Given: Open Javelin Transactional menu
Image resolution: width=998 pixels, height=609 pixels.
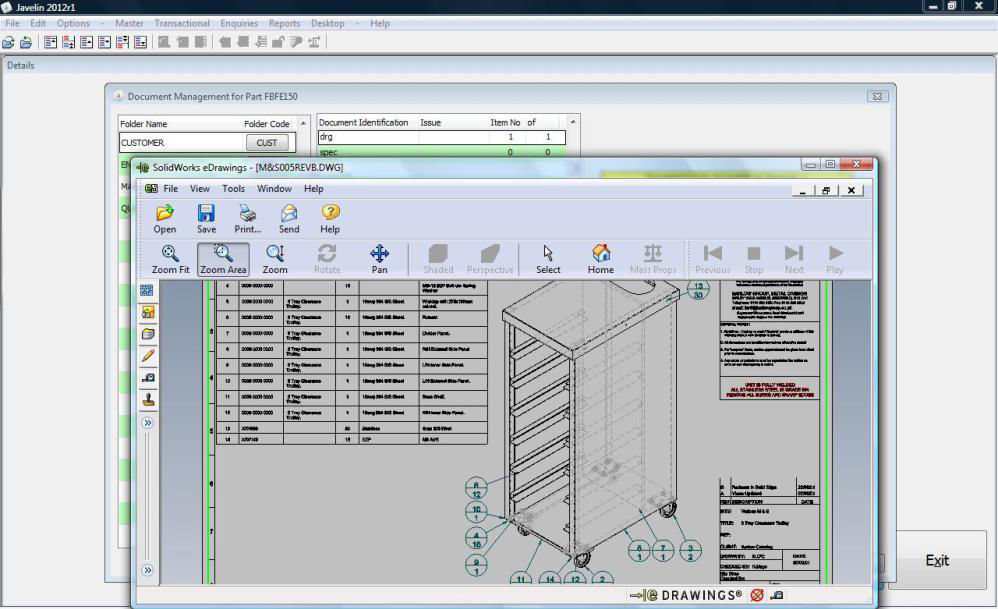Looking at the screenshot, I should click(x=181, y=23).
